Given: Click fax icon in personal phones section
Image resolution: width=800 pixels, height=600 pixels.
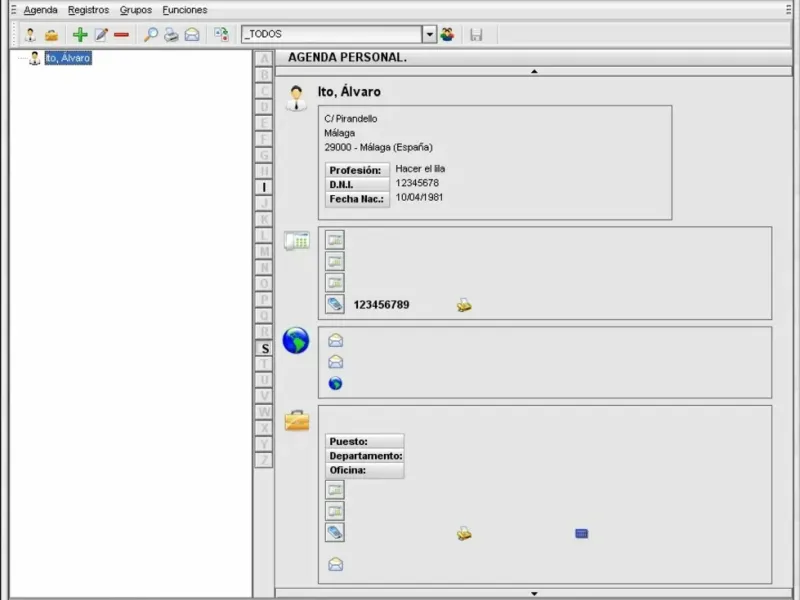Looking at the screenshot, I should tap(464, 305).
